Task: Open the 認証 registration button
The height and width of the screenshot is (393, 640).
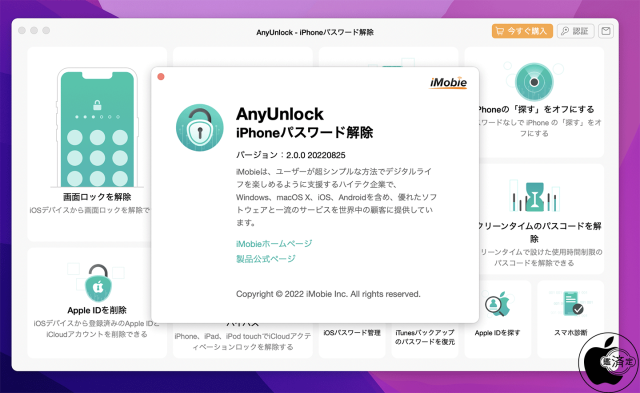Action: (x=575, y=31)
